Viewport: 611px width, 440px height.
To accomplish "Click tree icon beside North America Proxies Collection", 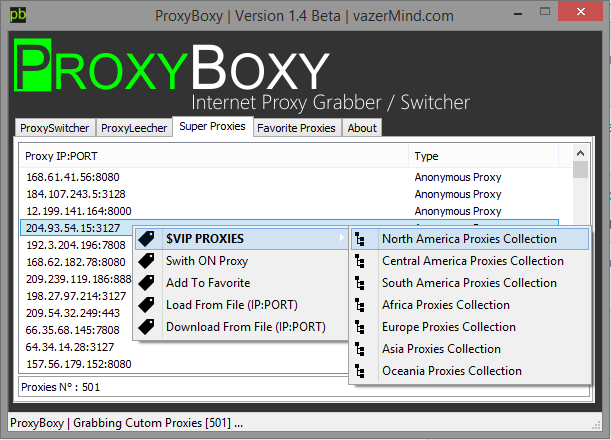I will pos(360,239).
